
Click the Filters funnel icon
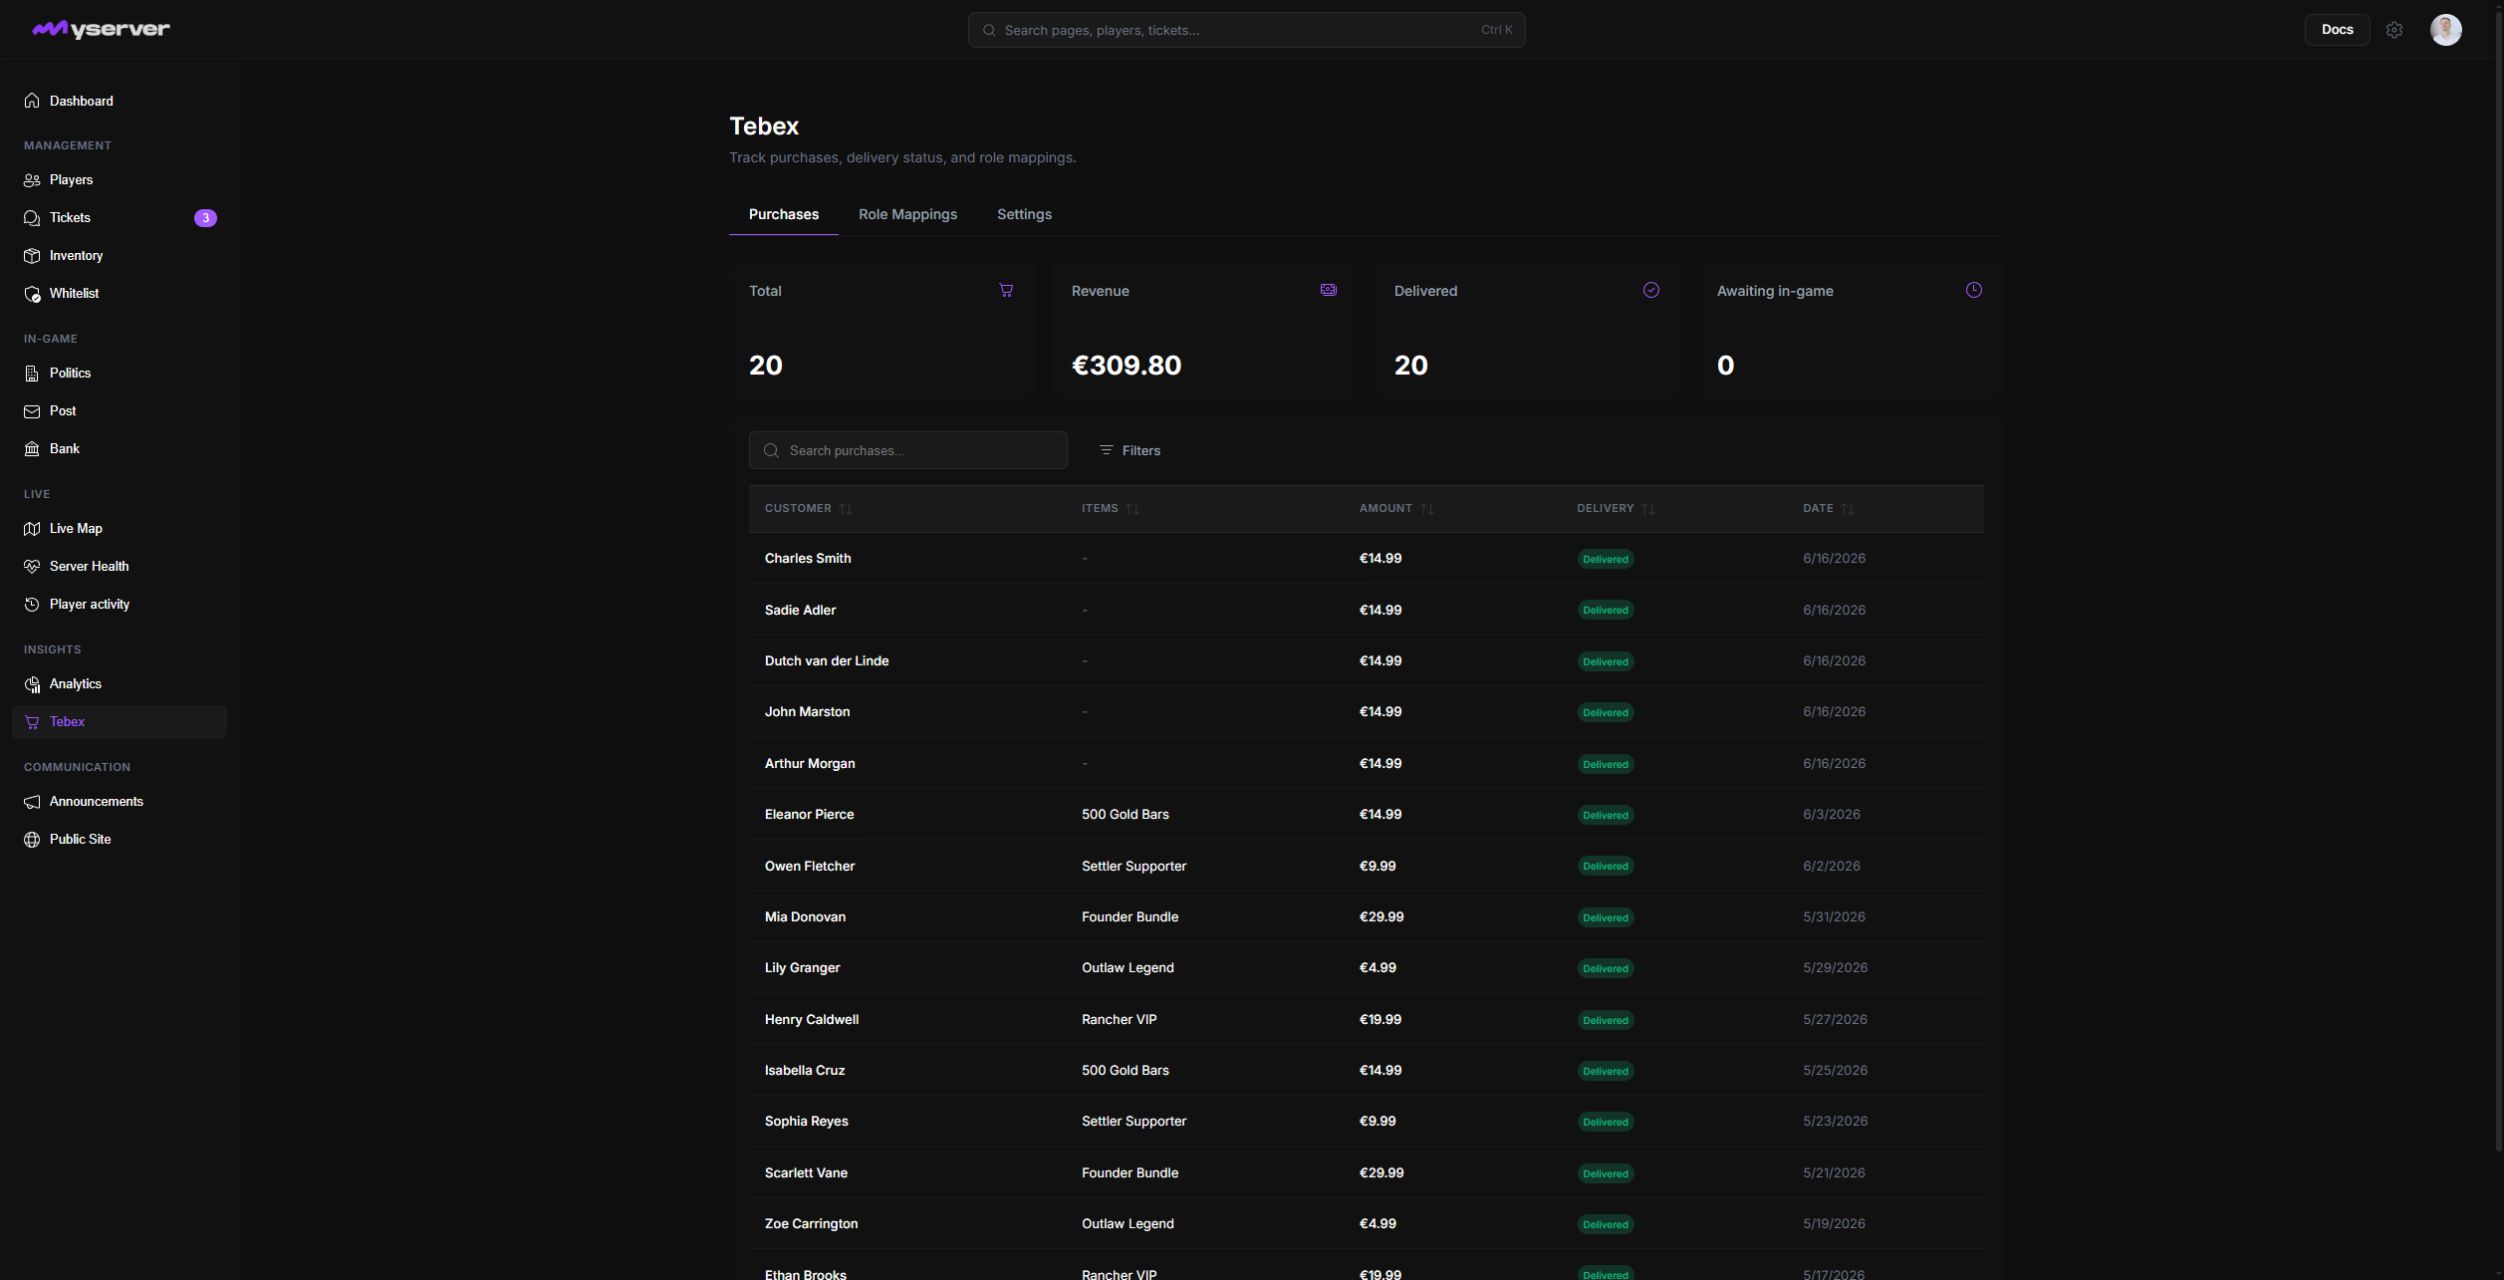click(x=1106, y=450)
